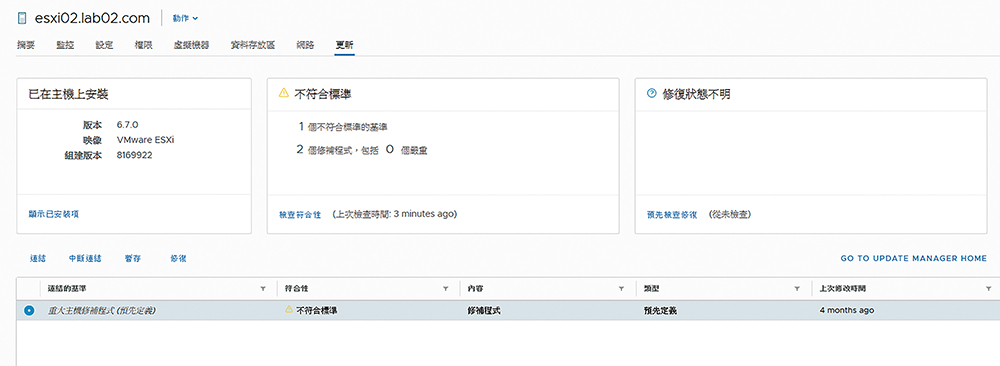1000x366 pixels.
Task: Click the 修復 button
Action: click(178, 259)
